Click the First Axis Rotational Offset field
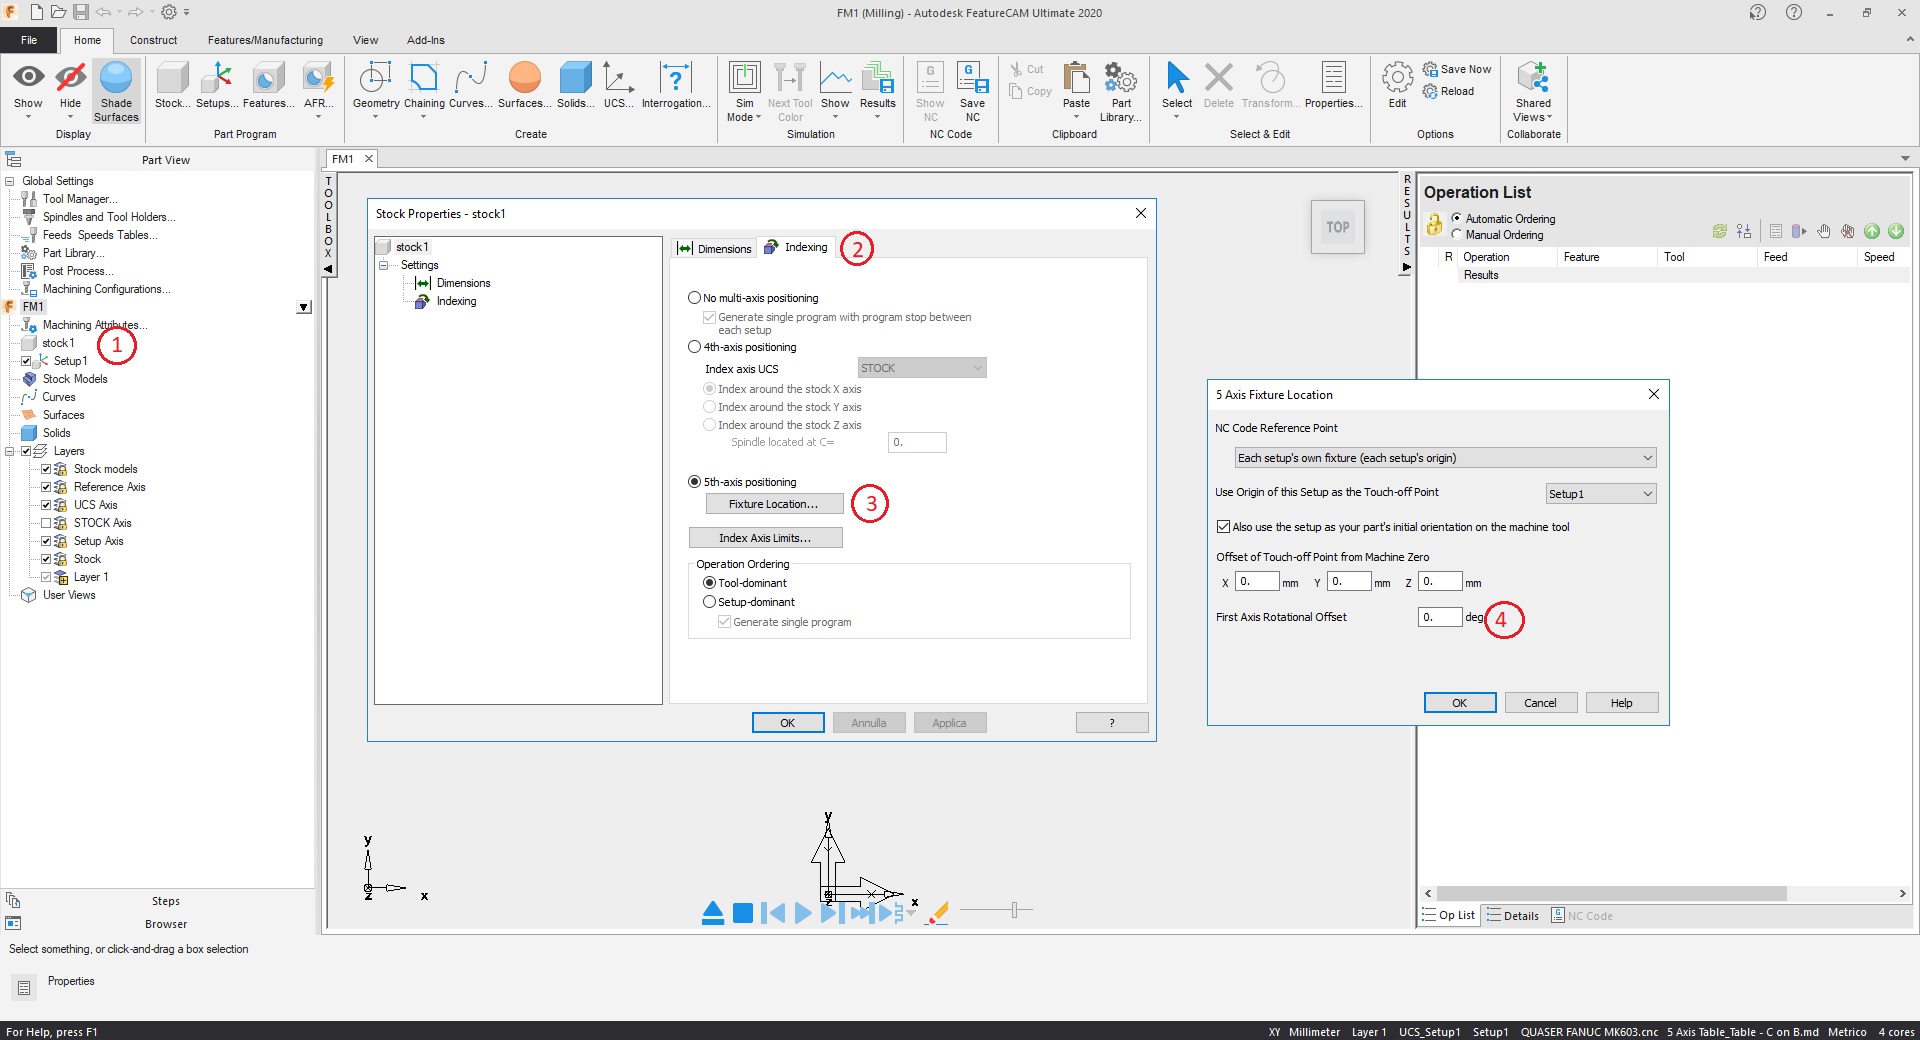This screenshot has height=1040, width=1920. pyautogui.click(x=1440, y=617)
